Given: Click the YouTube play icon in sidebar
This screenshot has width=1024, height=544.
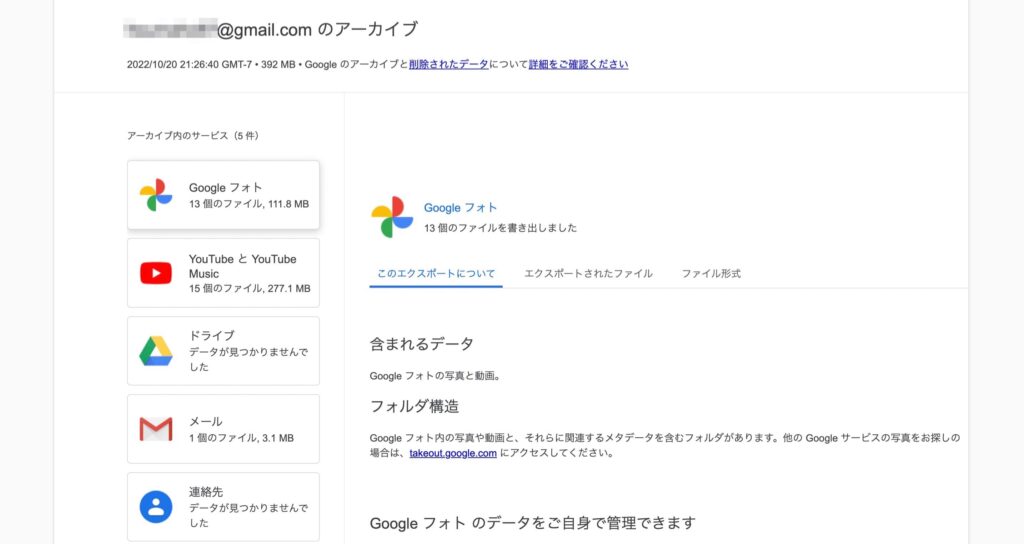Looking at the screenshot, I should (x=155, y=273).
